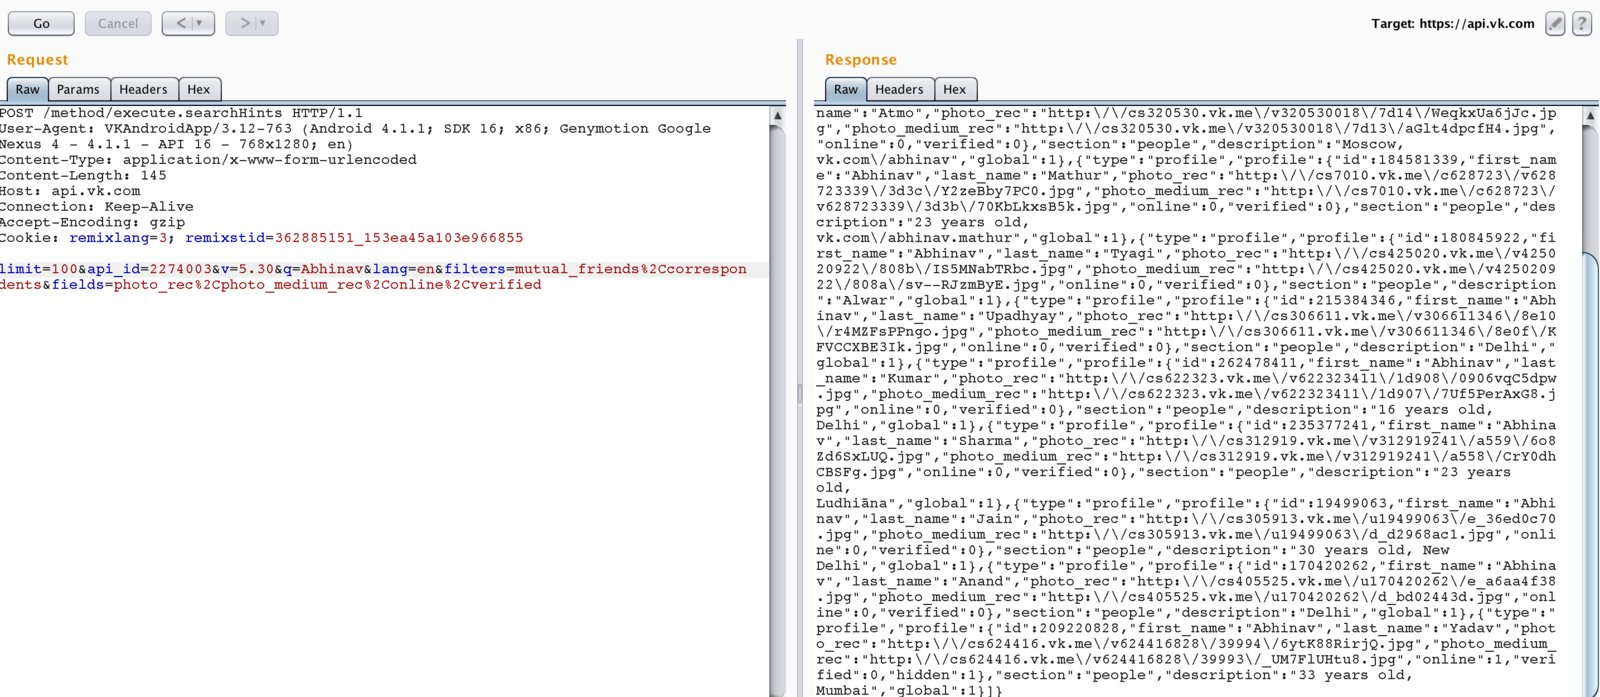Viewport: 1600px width, 697px height.
Task: Click the Request section heading
Action: pyautogui.click(x=37, y=60)
